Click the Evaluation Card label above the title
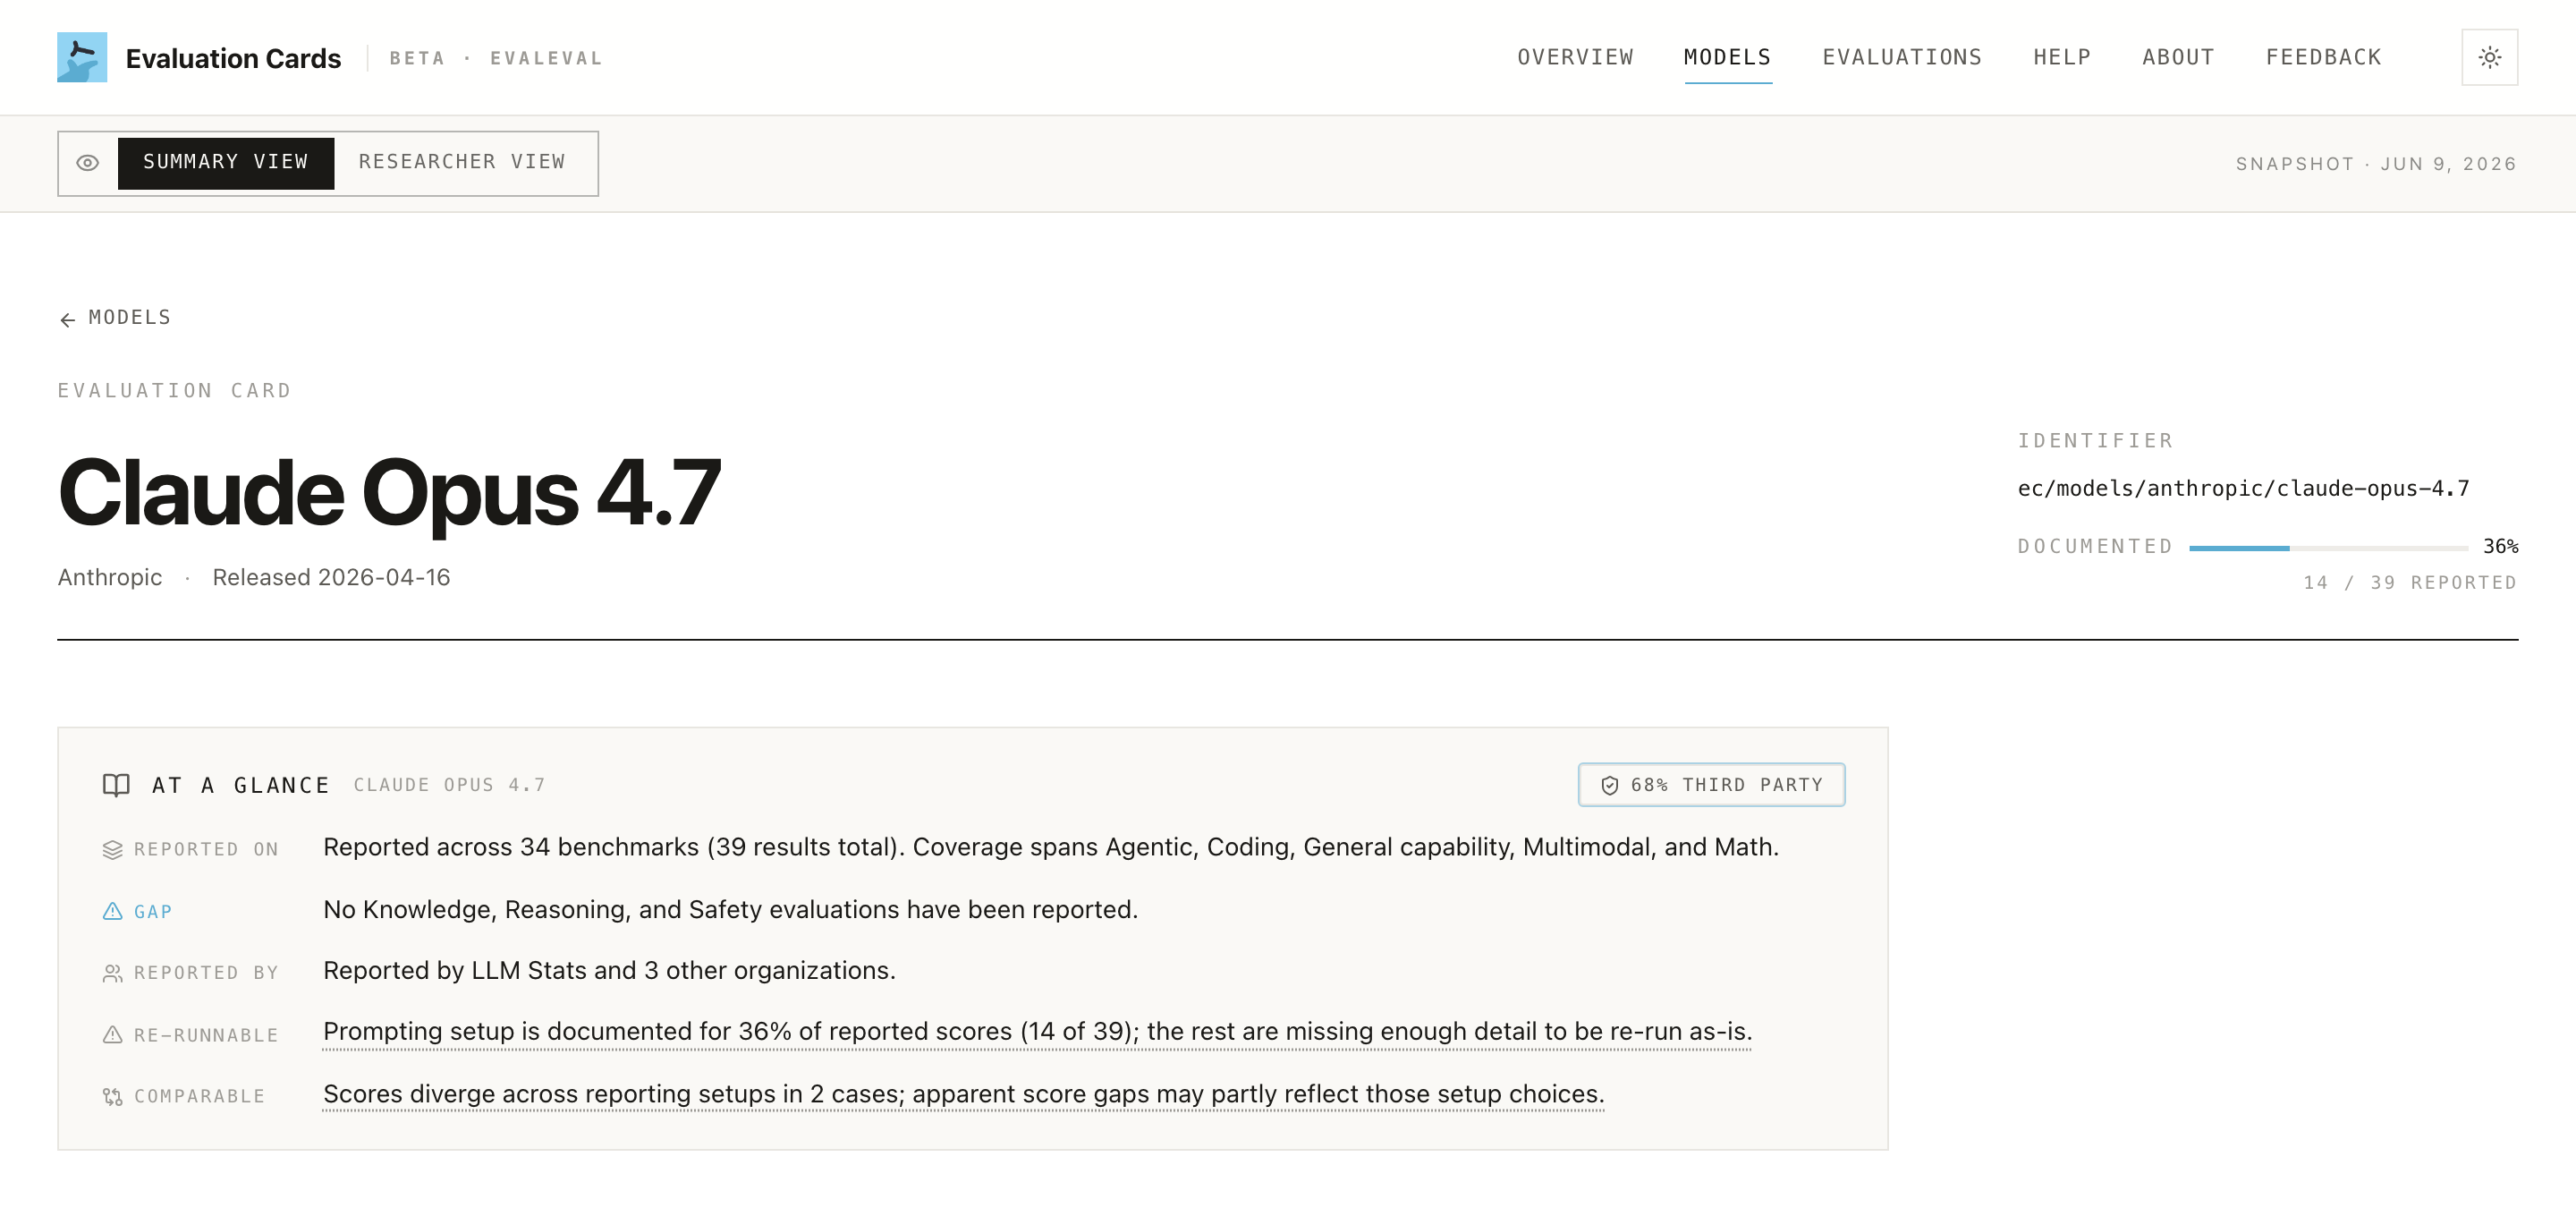 [x=174, y=391]
